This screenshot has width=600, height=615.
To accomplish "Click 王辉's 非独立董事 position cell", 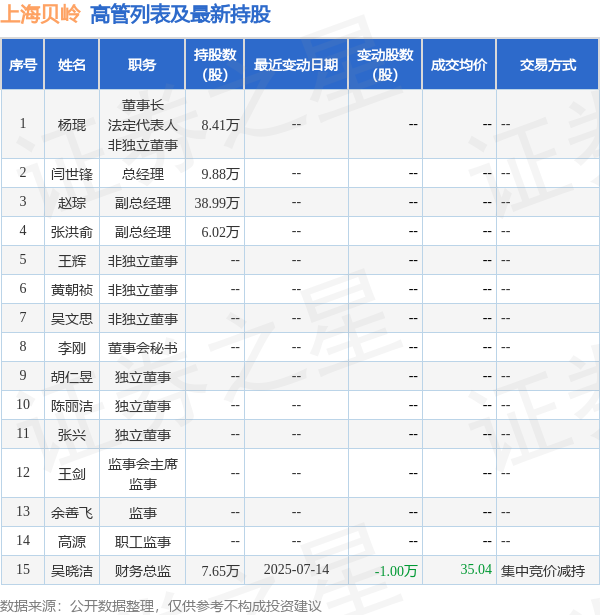I will tap(142, 261).
